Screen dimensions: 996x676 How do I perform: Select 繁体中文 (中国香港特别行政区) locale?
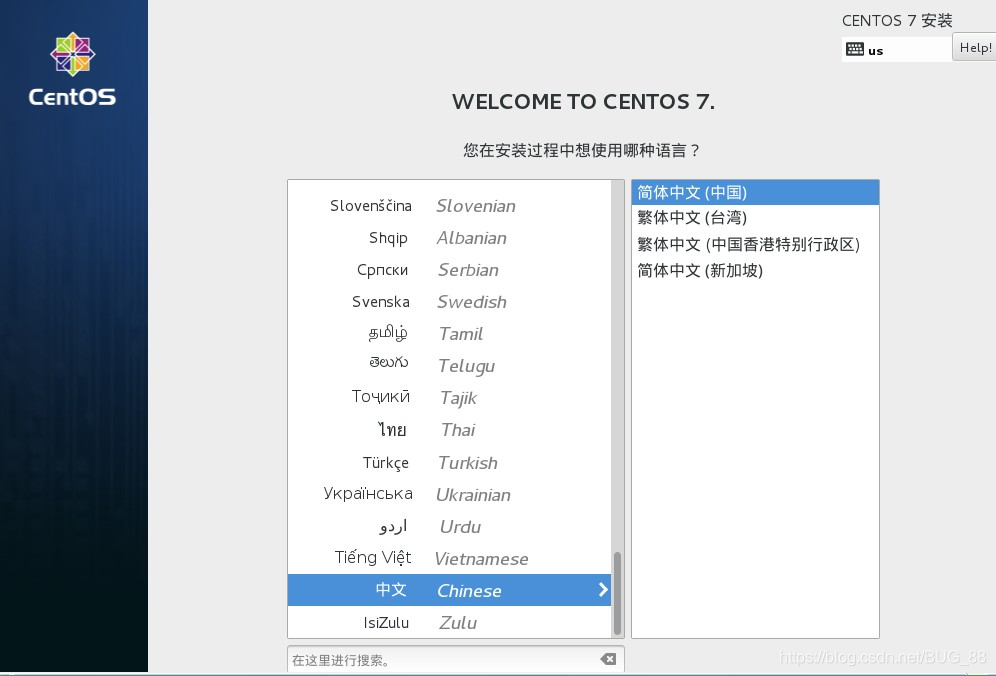(x=755, y=244)
